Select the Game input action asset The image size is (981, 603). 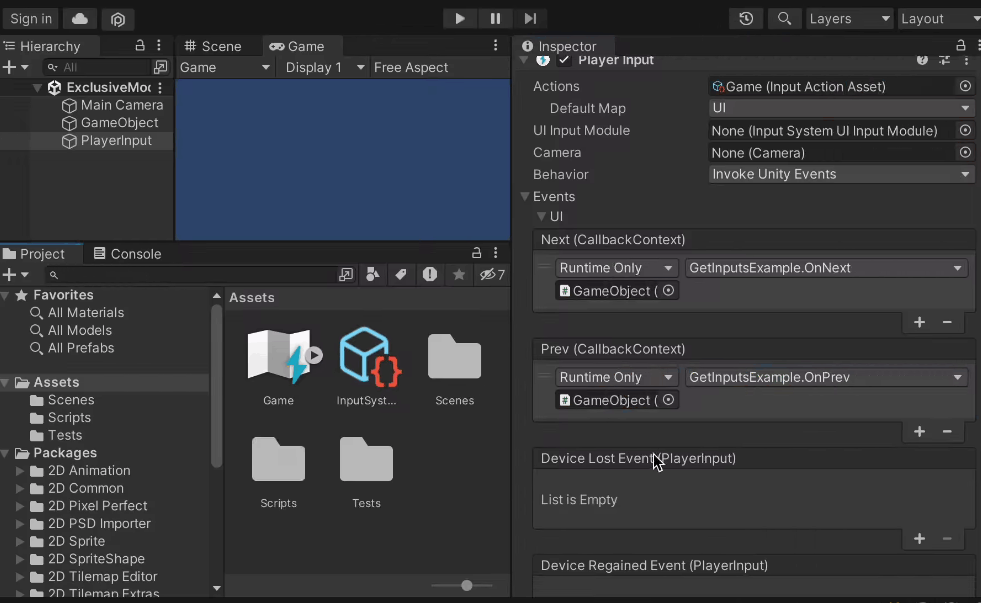278,366
